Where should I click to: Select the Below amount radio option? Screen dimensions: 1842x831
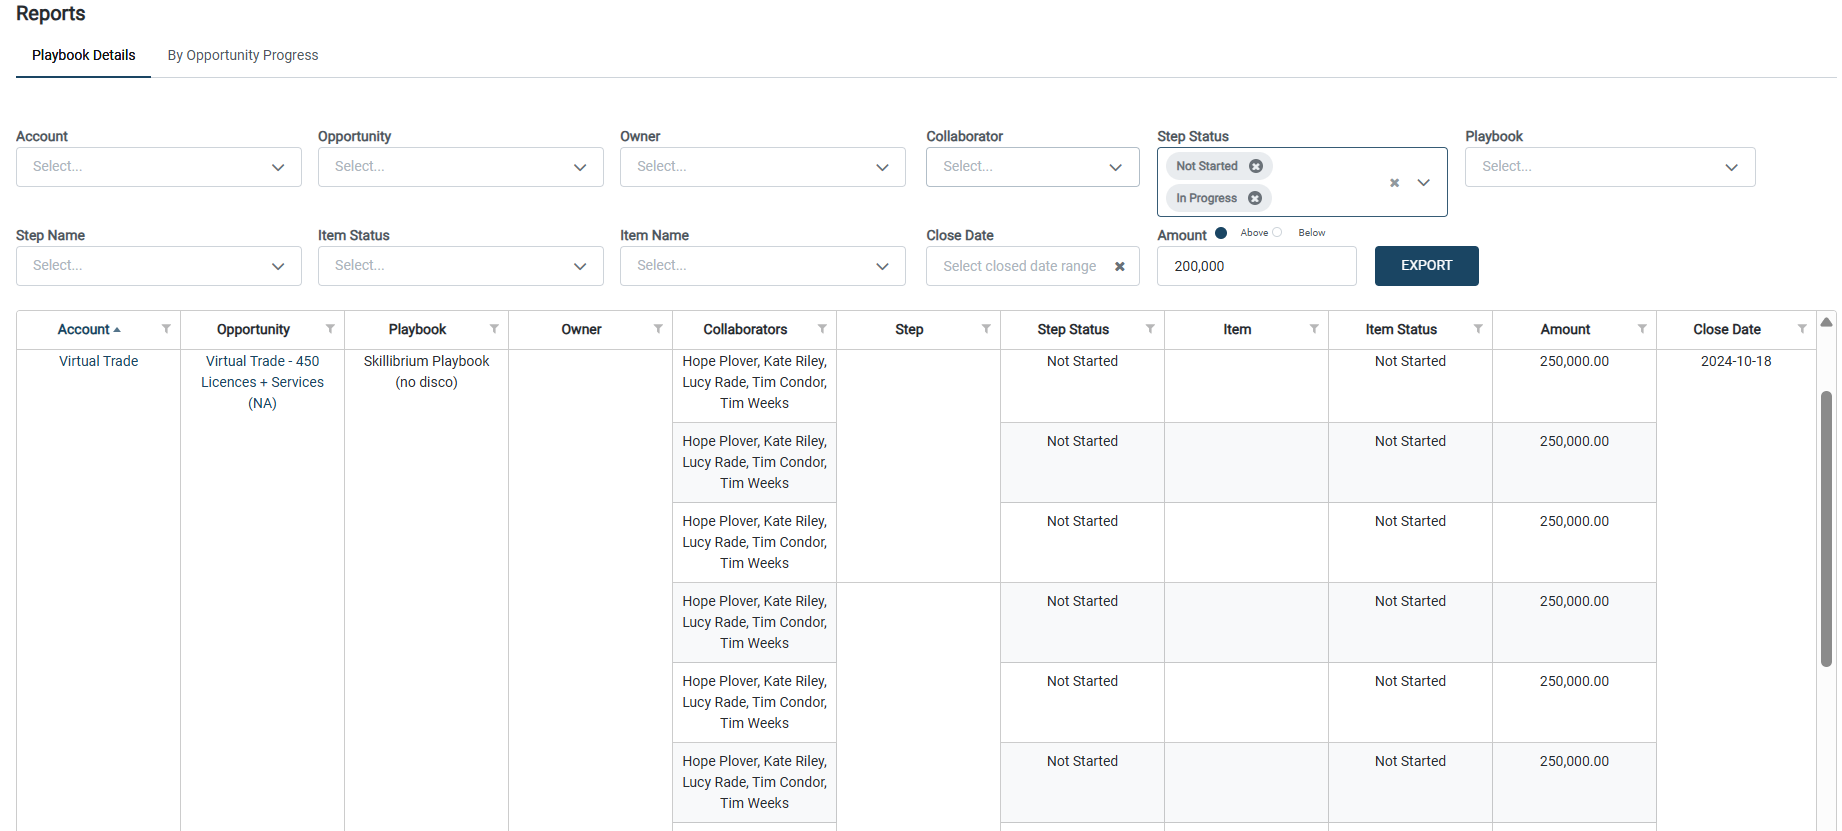[1277, 233]
